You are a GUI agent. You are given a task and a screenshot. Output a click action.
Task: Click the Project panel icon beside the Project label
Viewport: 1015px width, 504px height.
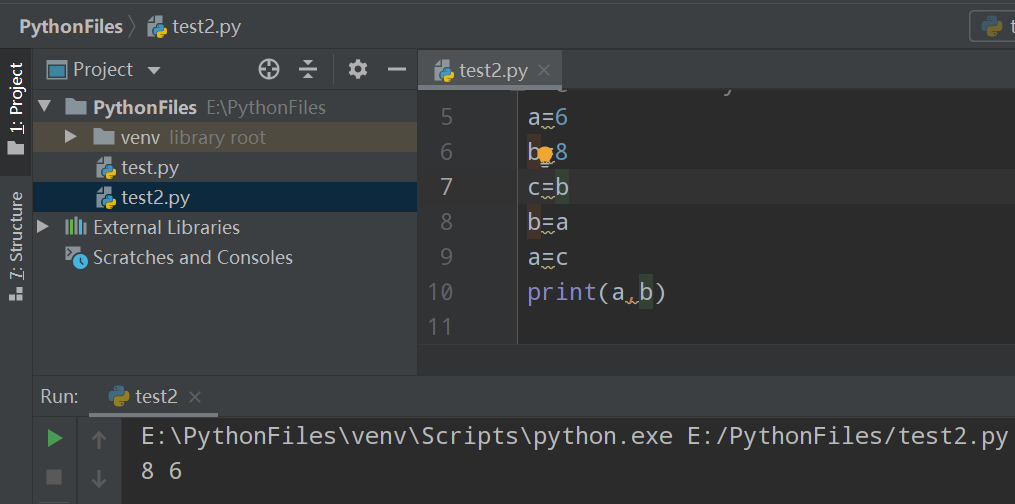[57, 70]
